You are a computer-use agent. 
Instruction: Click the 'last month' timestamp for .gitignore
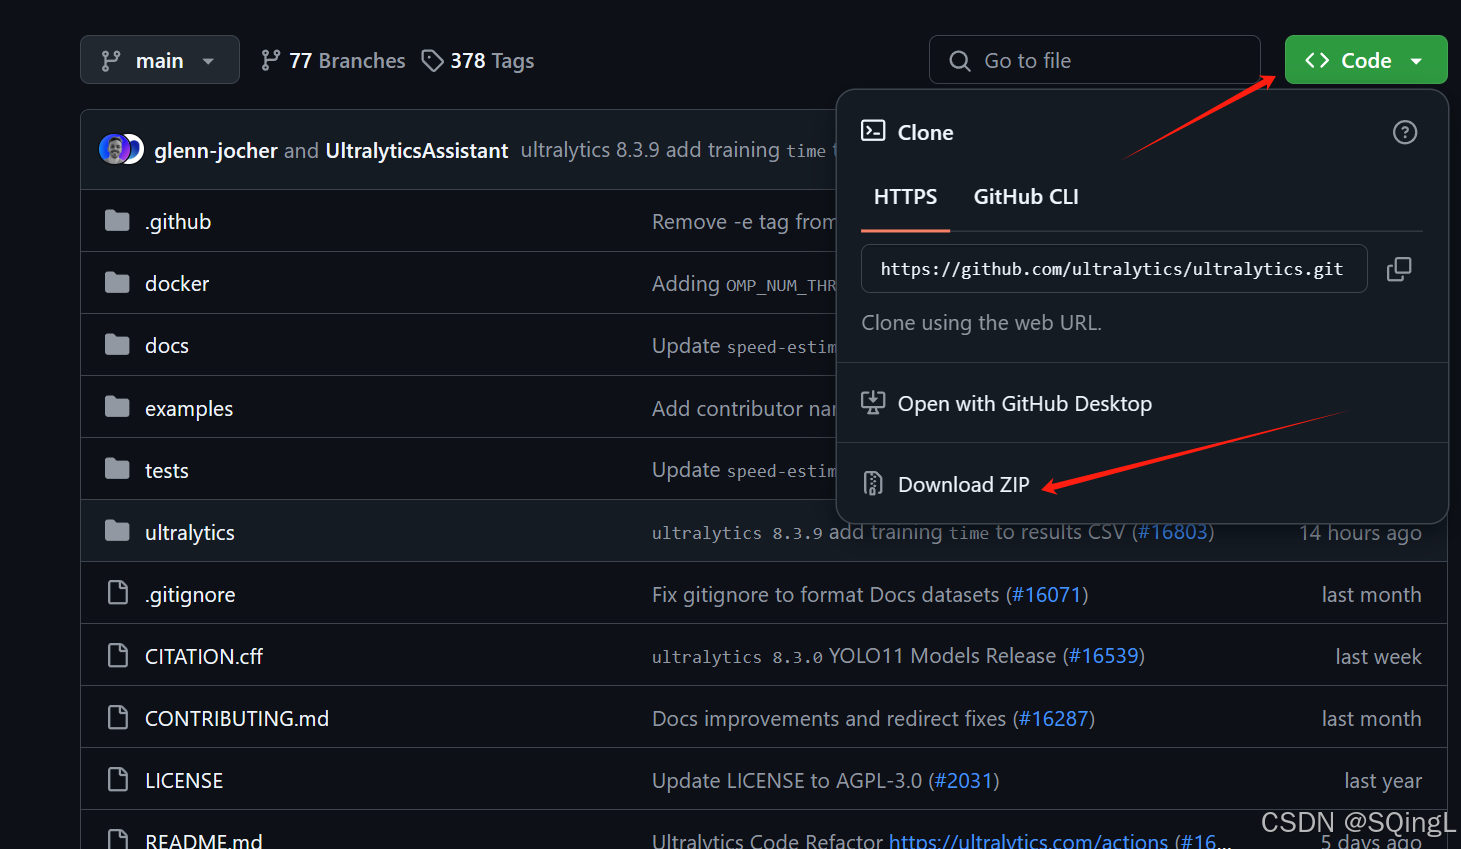point(1371,595)
